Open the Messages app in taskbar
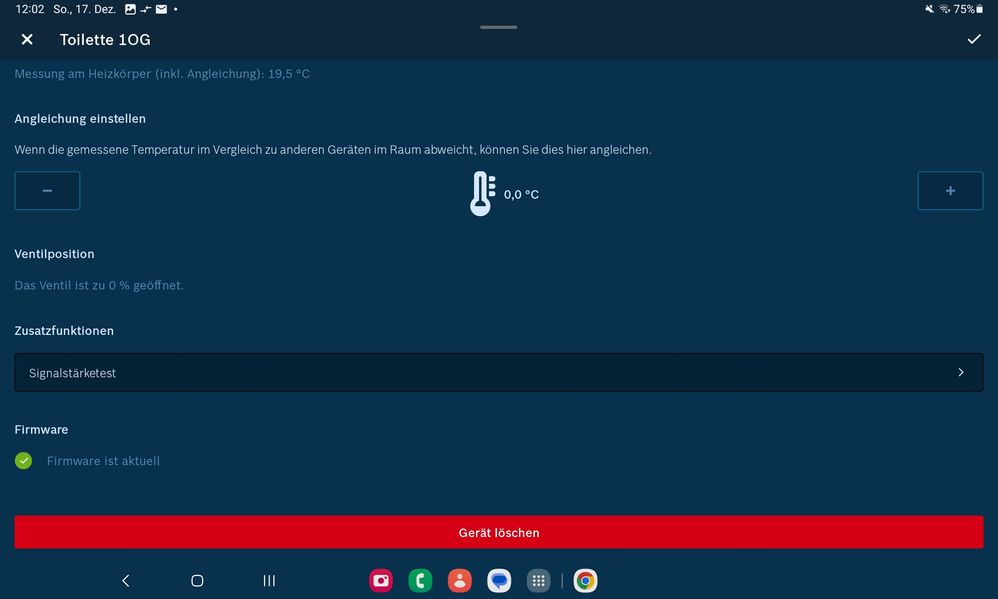998x599 pixels. tap(498, 580)
